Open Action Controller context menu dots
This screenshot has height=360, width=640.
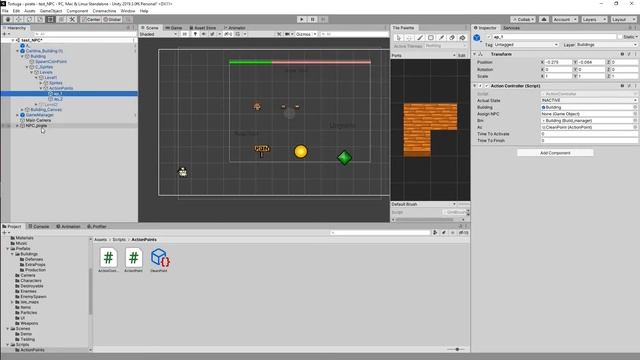tap(635, 86)
